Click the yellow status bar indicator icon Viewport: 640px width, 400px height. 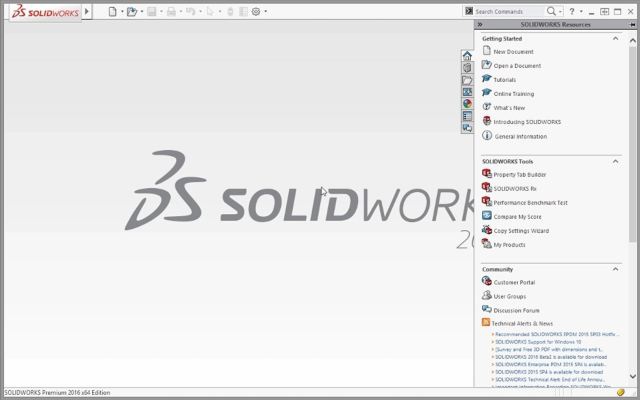point(621,393)
